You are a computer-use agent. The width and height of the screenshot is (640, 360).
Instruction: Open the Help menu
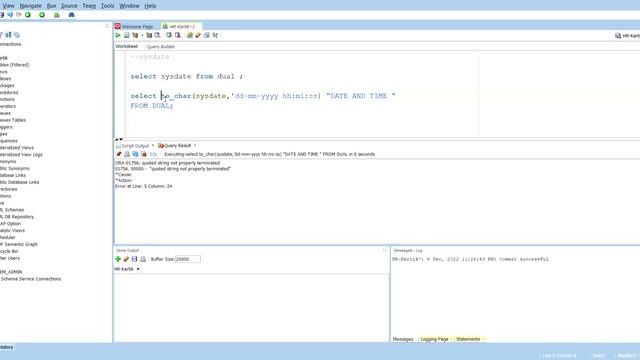[x=150, y=6]
